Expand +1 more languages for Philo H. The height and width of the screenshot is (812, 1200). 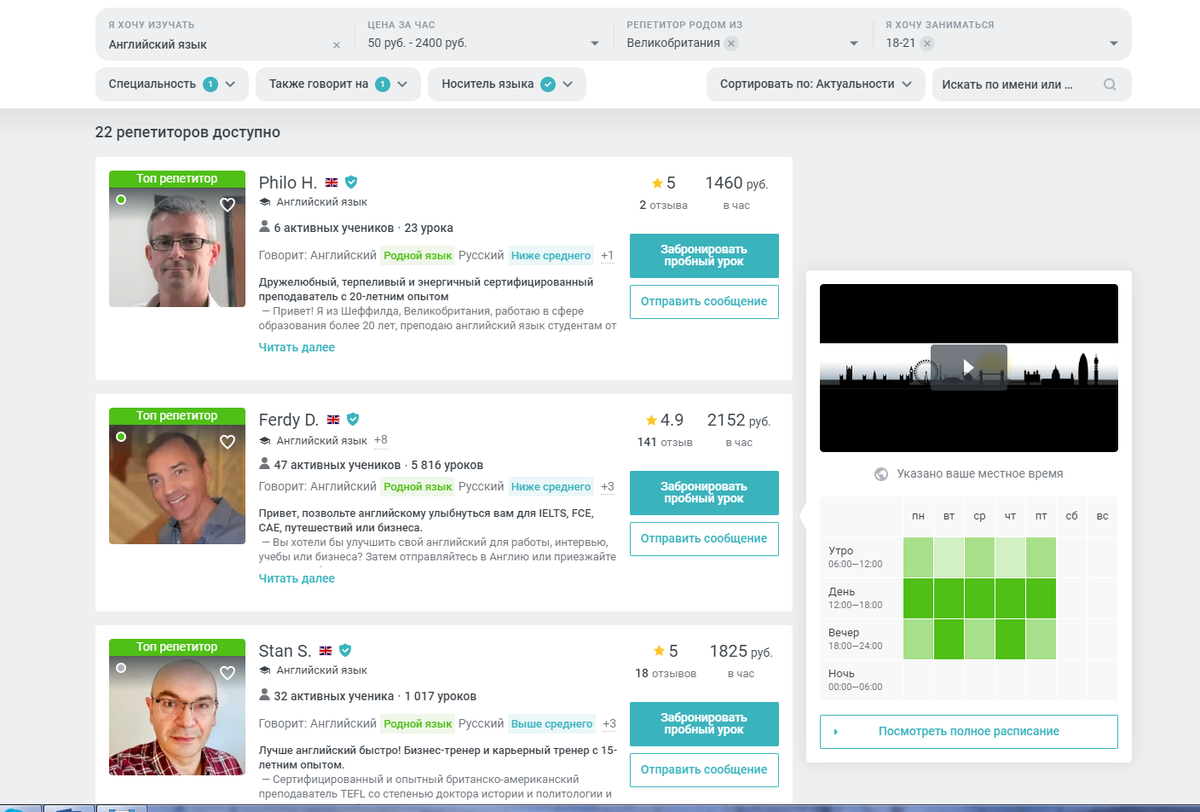pyautogui.click(x=607, y=255)
